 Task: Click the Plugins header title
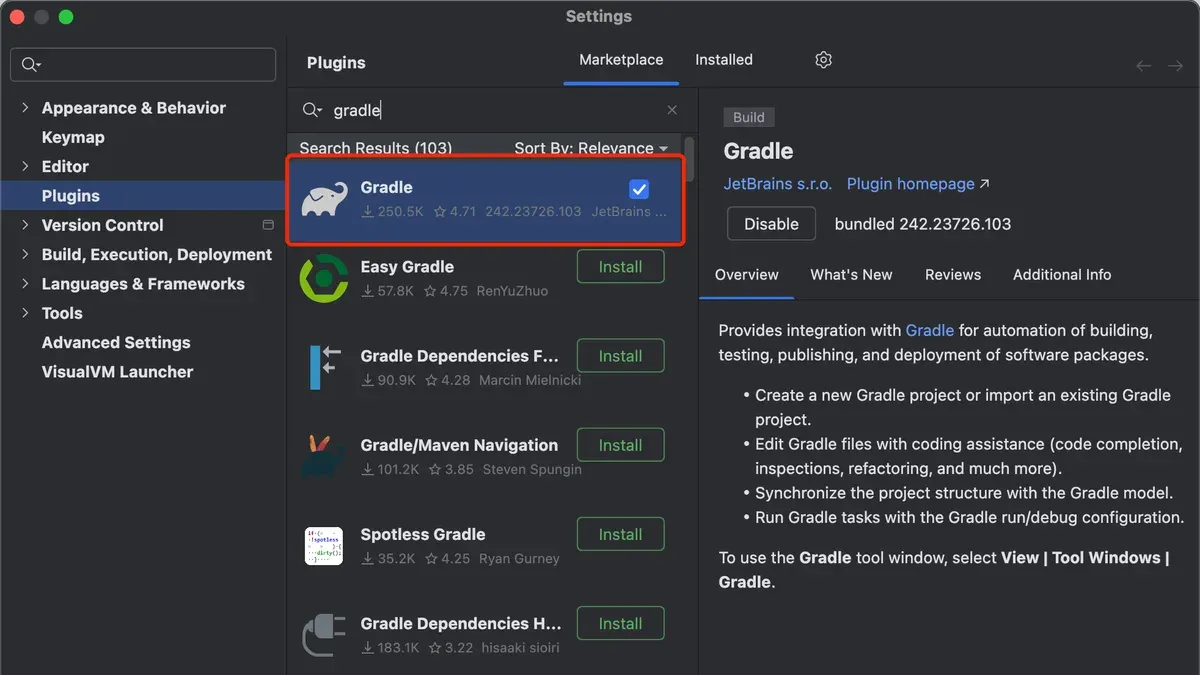click(x=336, y=62)
